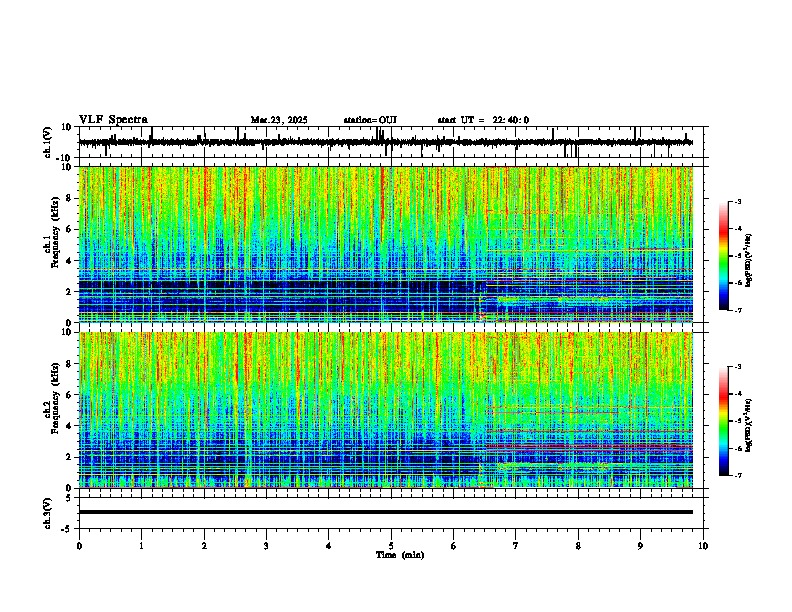Click the "2" kHz tick on ch.2 spectrogram
Image resolution: width=792 pixels, height=612 pixels.
pyautogui.click(x=69, y=457)
